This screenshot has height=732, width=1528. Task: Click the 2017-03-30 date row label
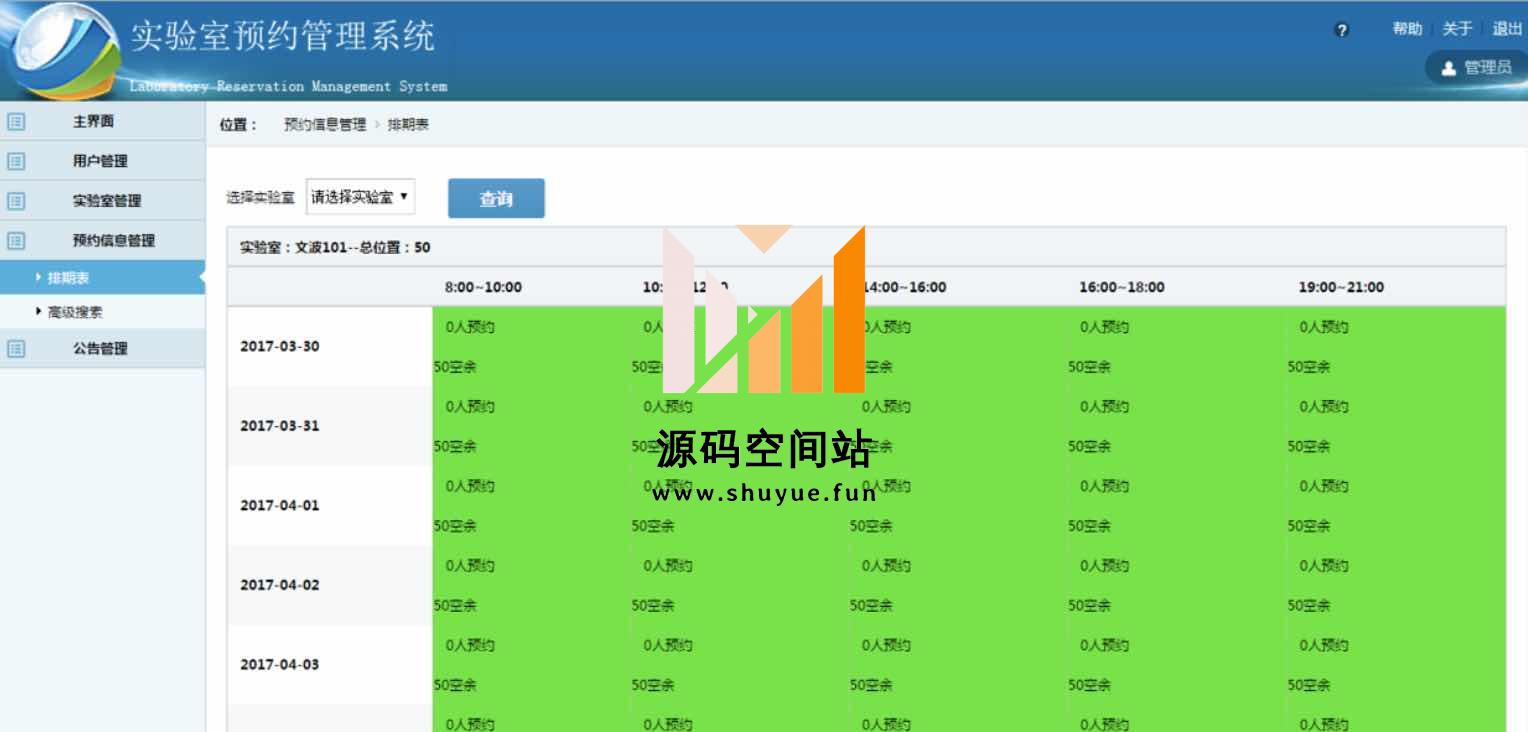pyautogui.click(x=280, y=346)
